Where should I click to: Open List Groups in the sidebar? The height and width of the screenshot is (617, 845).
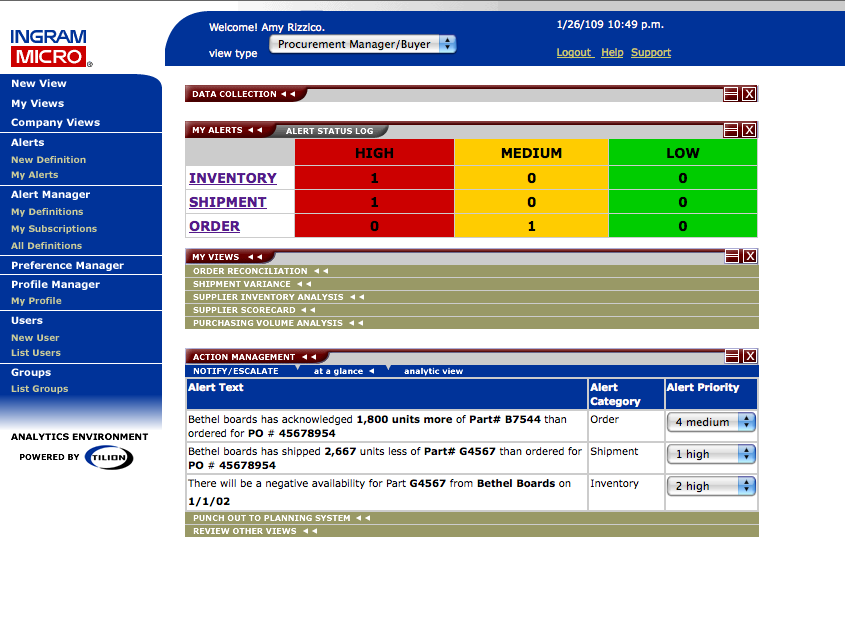(39, 389)
